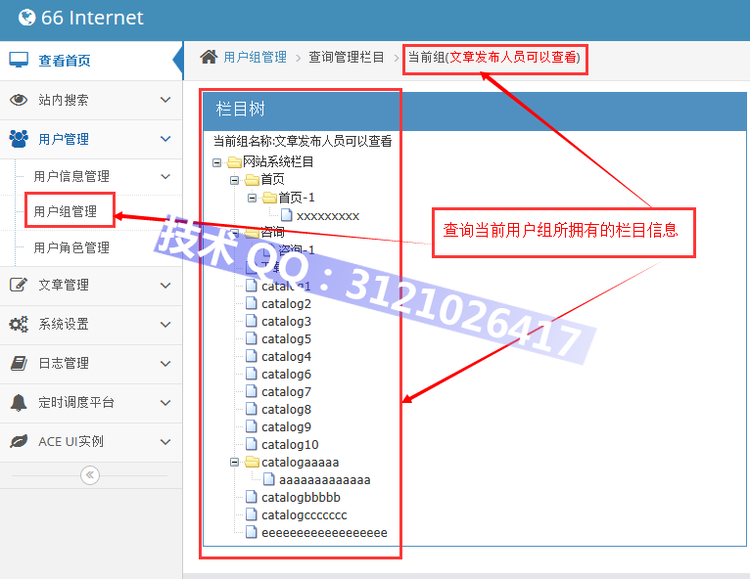
Task: Click the folder icon of catalogaaaaa
Action: pyautogui.click(x=252, y=462)
